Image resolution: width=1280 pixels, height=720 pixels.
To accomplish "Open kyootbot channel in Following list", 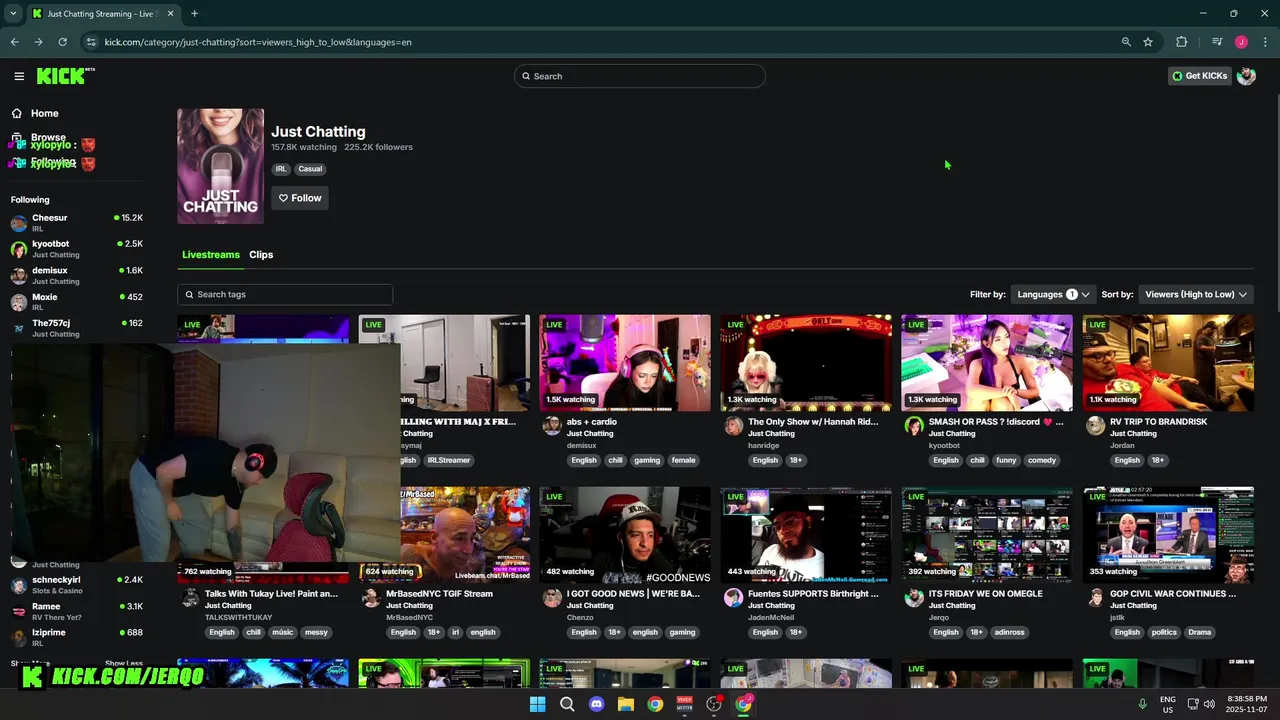I will coord(77,249).
